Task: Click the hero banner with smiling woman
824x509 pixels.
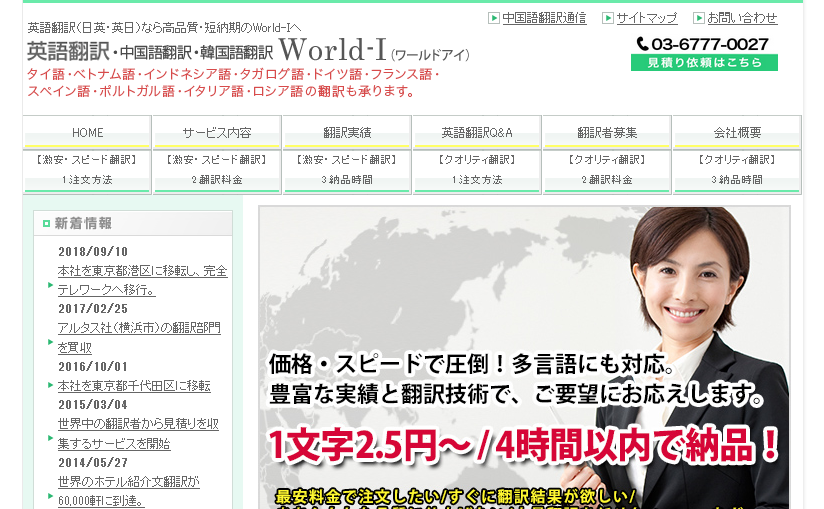Action: (524, 357)
